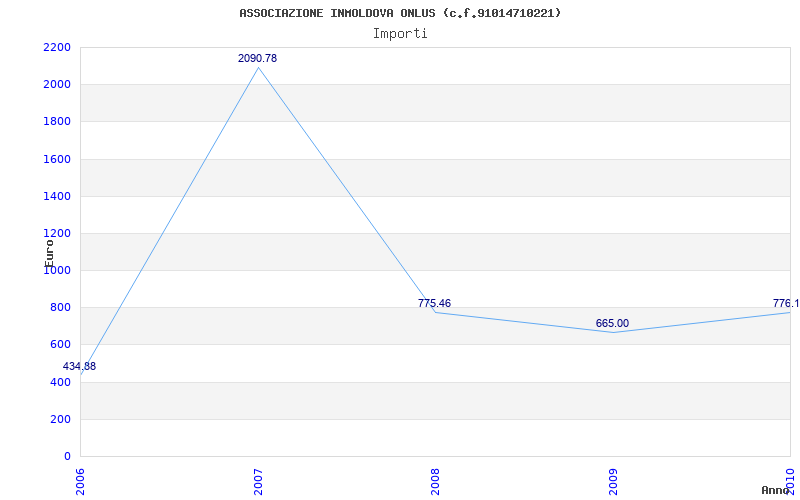
Task: Click the 2008 x-axis label
Action: 435,482
